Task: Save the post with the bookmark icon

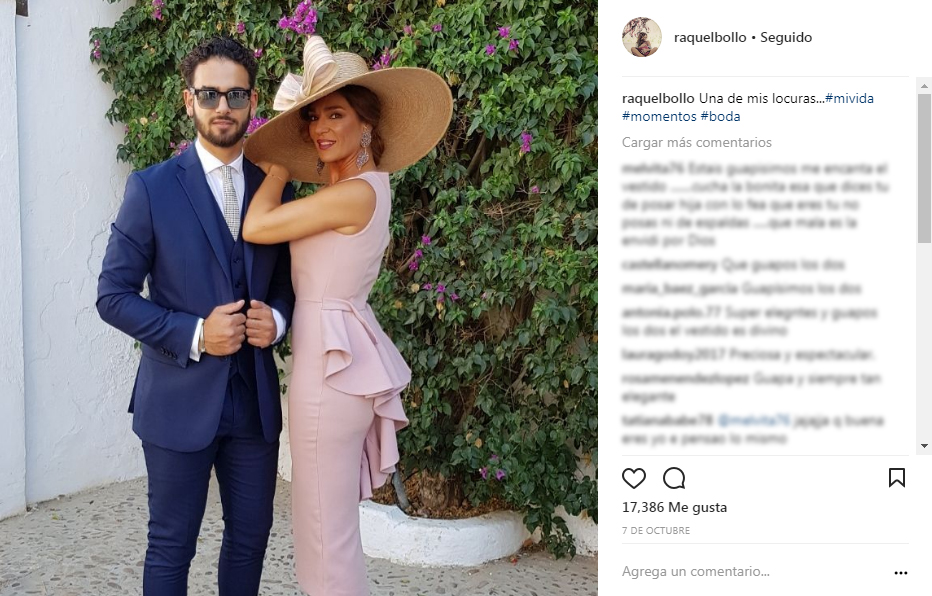Action: (x=896, y=478)
